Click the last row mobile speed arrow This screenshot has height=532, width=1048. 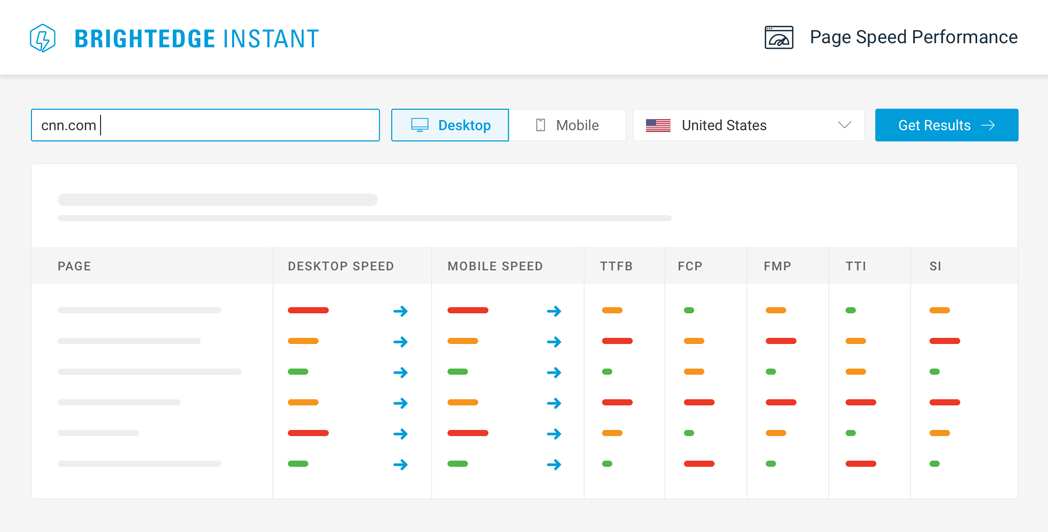[x=553, y=465]
